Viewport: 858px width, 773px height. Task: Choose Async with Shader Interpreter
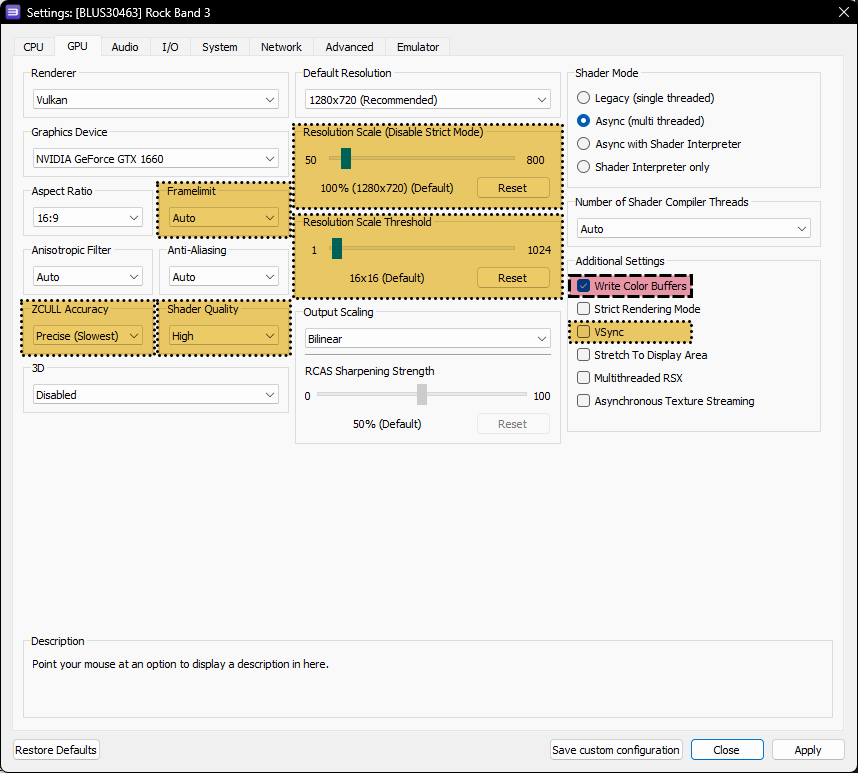pyautogui.click(x=659, y=144)
